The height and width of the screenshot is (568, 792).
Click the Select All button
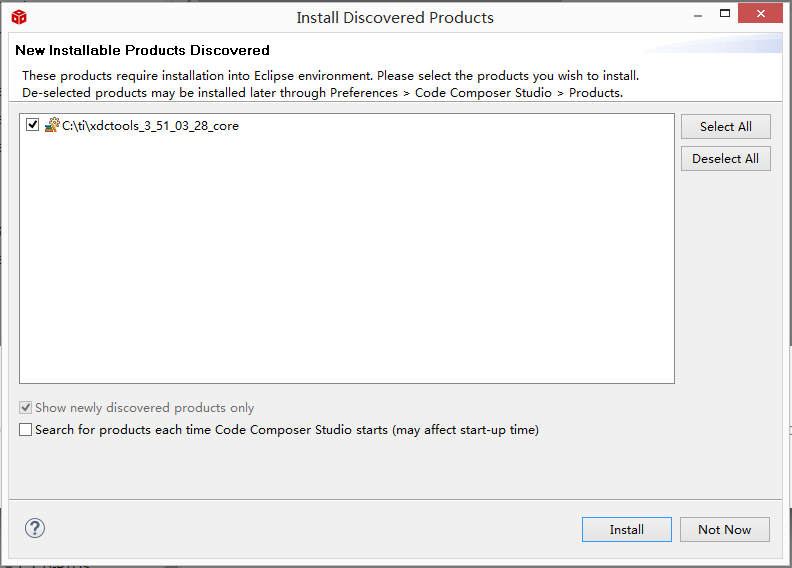point(725,126)
